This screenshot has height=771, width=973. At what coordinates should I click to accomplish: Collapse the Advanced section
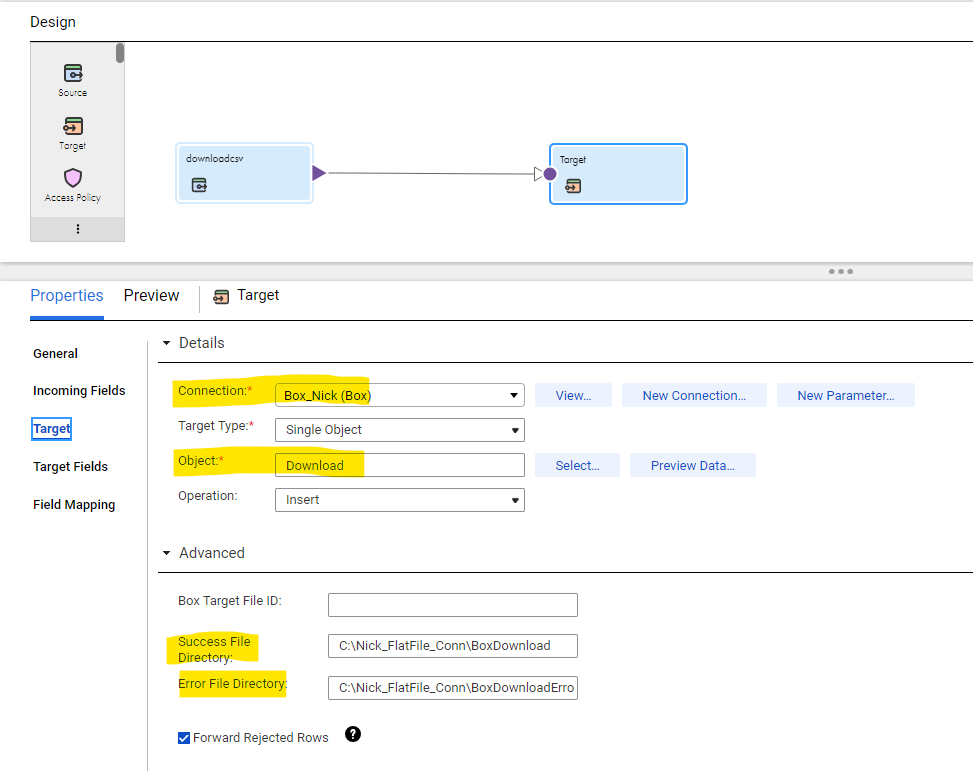pyautogui.click(x=166, y=552)
